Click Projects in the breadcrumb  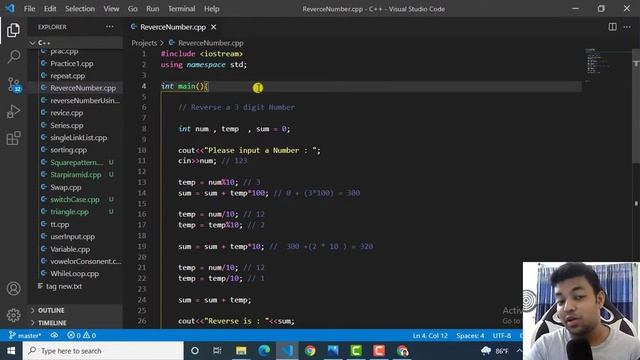click(x=144, y=43)
